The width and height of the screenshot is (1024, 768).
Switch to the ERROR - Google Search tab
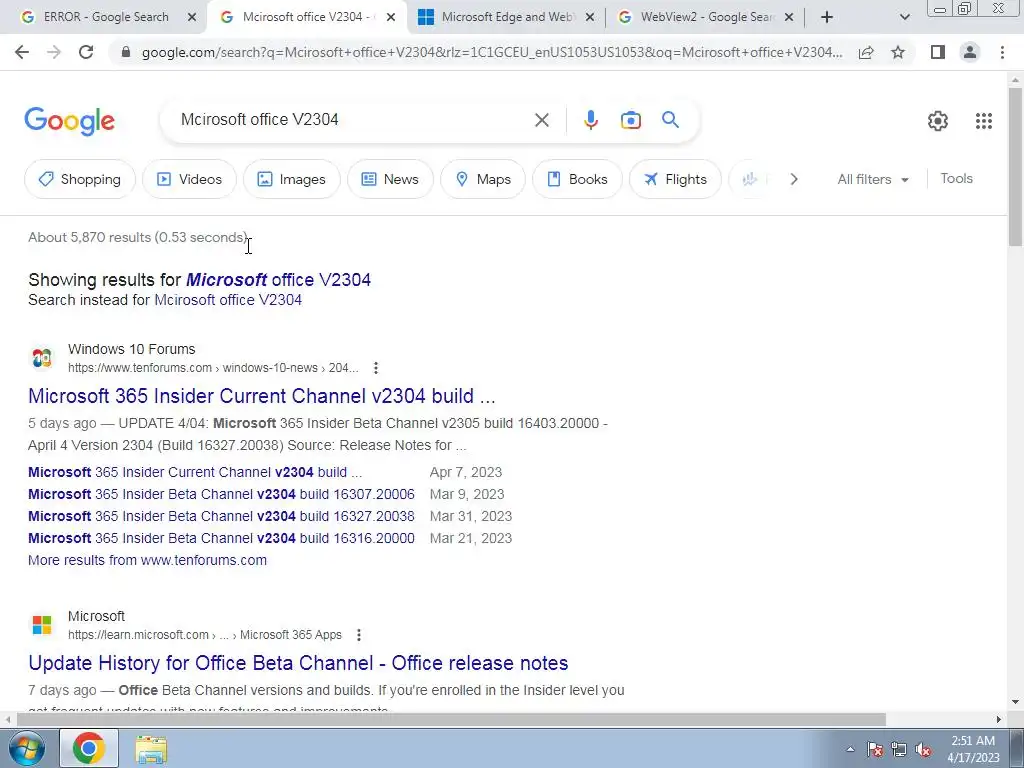point(104,18)
